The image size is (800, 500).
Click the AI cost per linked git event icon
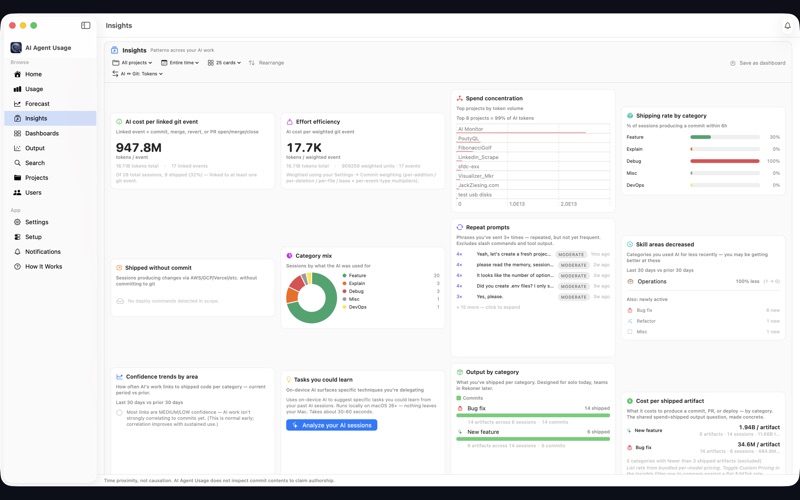(119, 121)
